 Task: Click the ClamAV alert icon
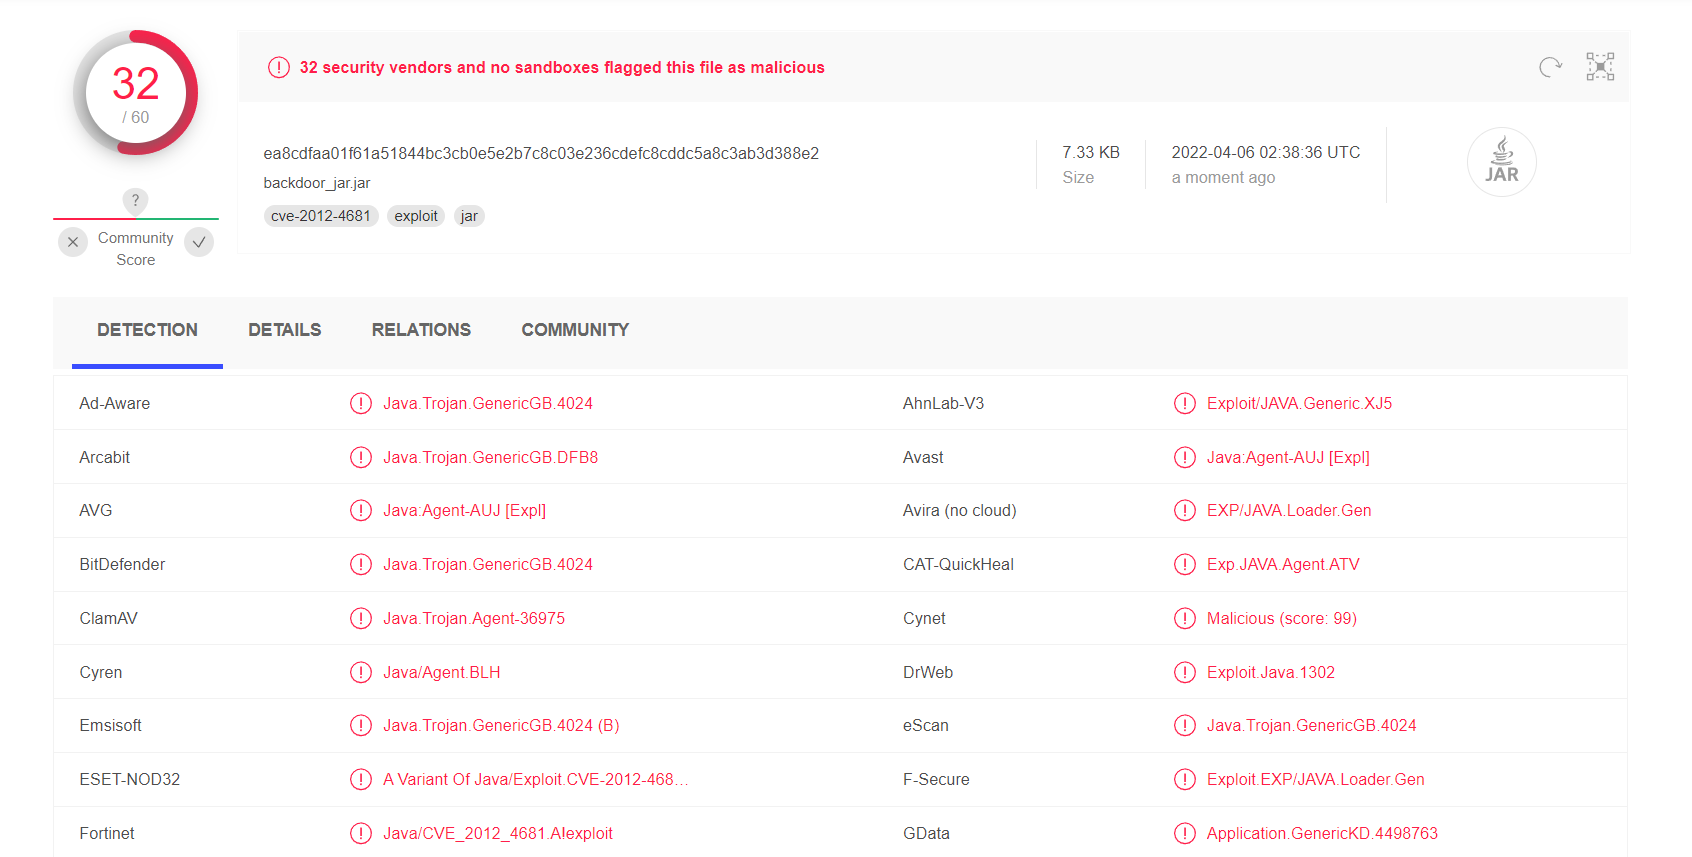tap(361, 618)
